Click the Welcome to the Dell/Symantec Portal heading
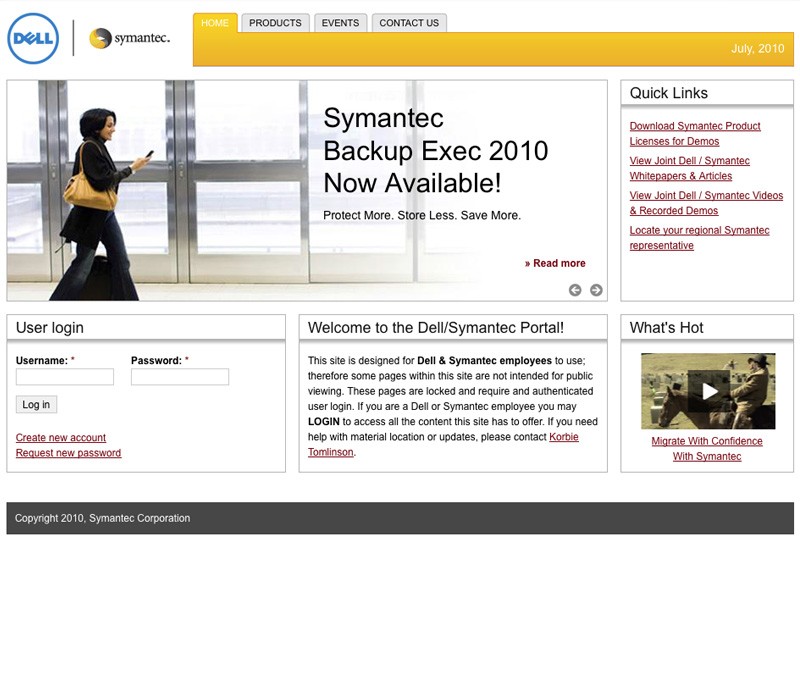 [436, 328]
